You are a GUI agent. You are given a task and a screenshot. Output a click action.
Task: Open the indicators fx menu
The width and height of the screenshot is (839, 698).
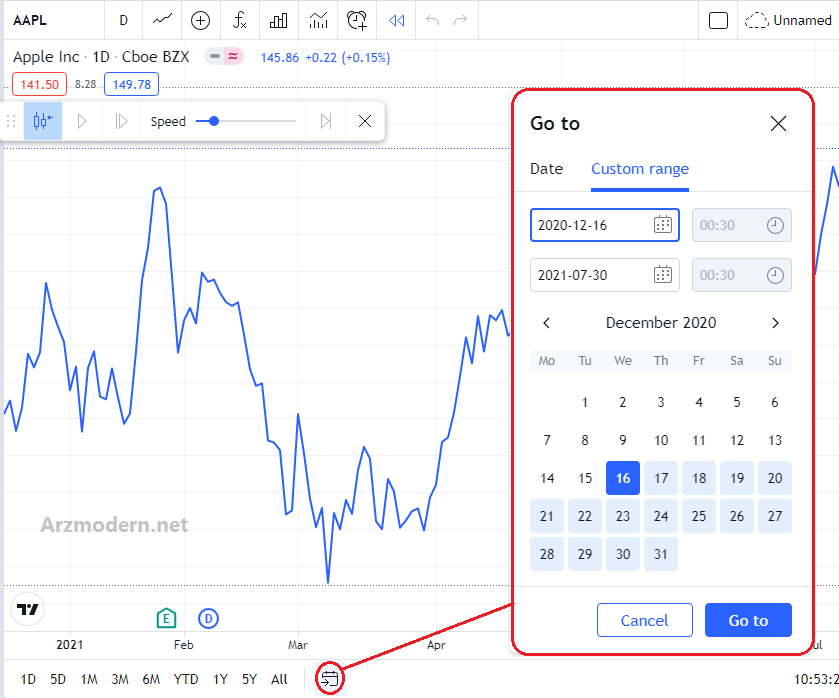(x=239, y=20)
